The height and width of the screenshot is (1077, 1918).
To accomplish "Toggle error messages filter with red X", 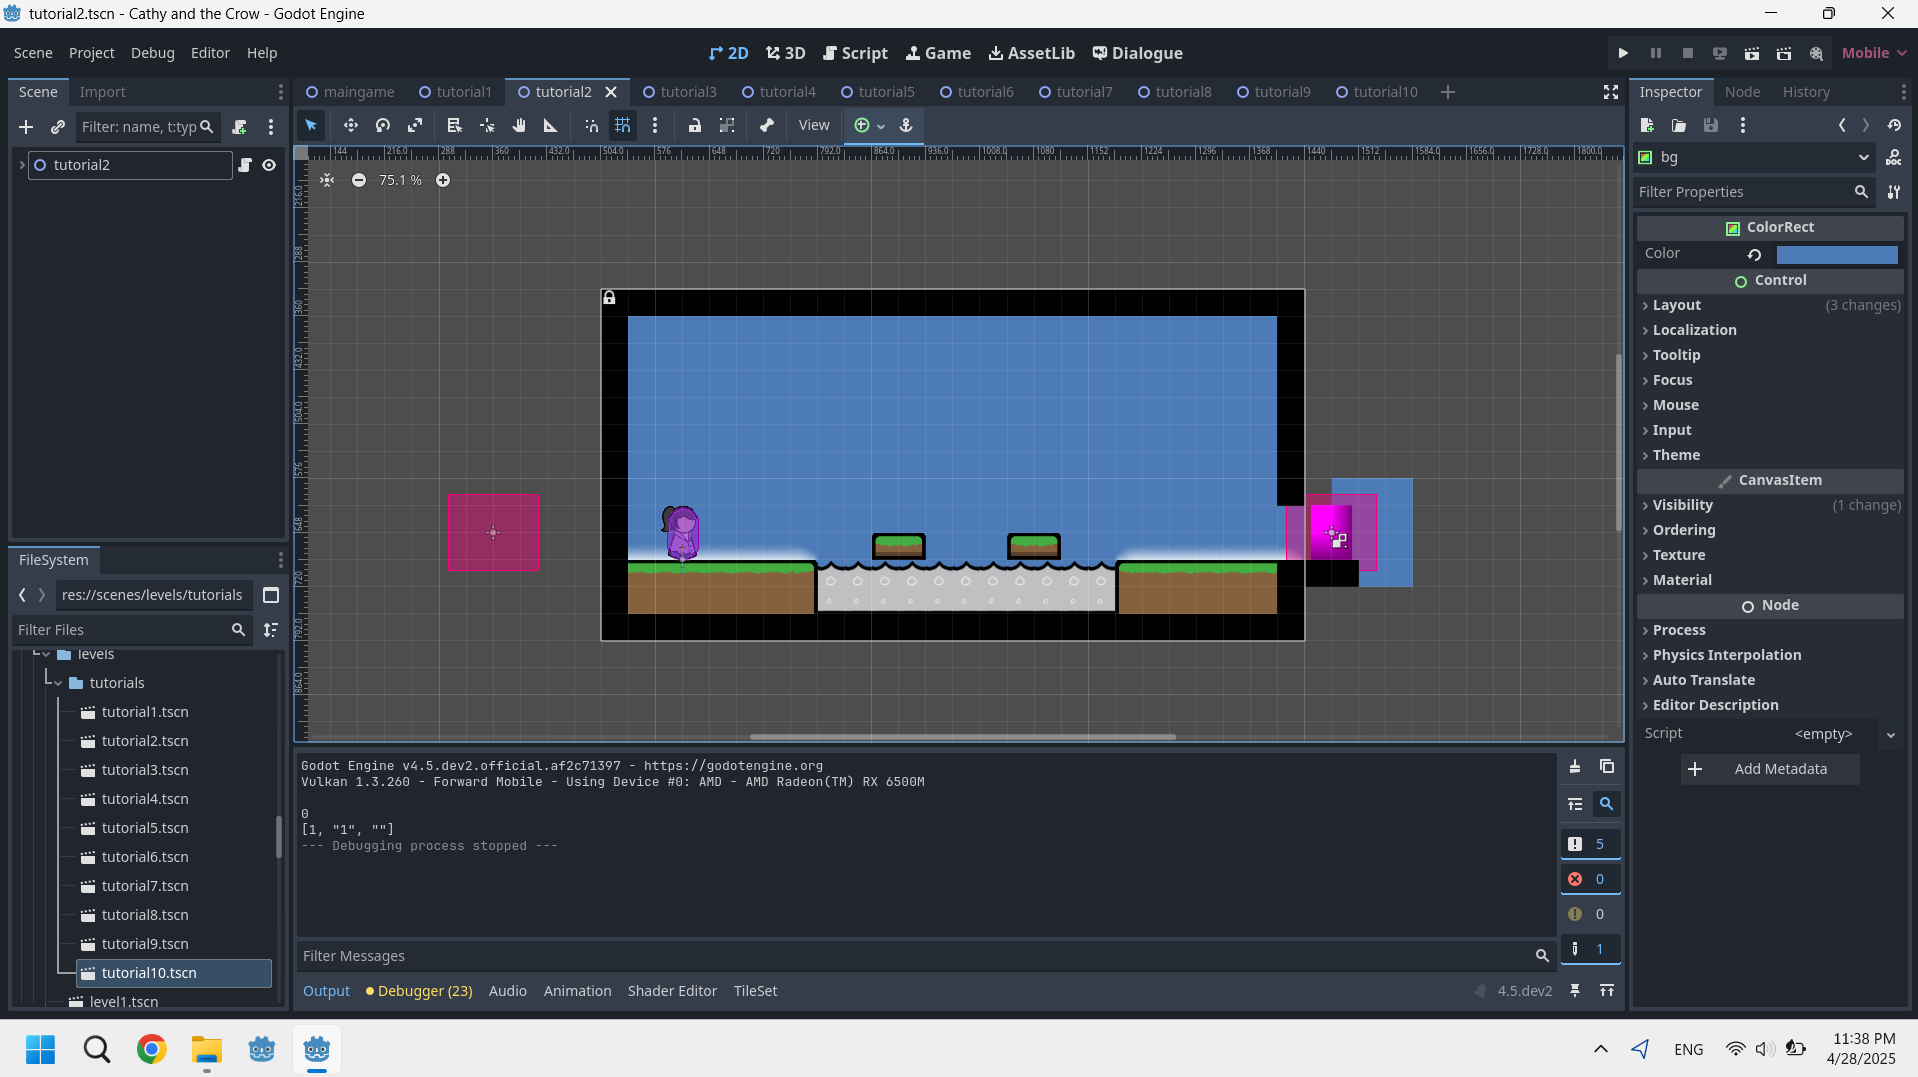I will tap(1590, 879).
